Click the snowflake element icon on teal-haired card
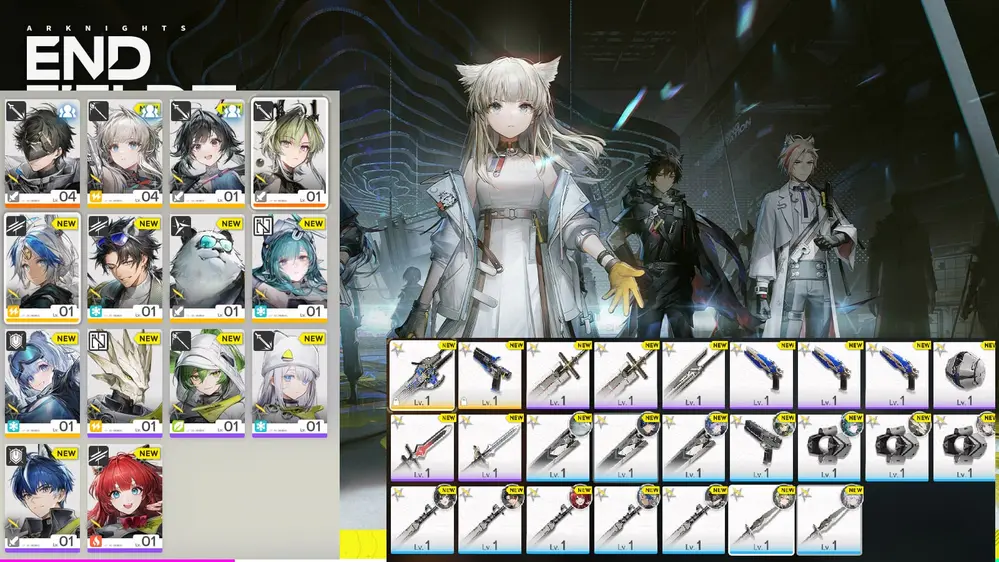The height and width of the screenshot is (562, 999). coord(261,311)
